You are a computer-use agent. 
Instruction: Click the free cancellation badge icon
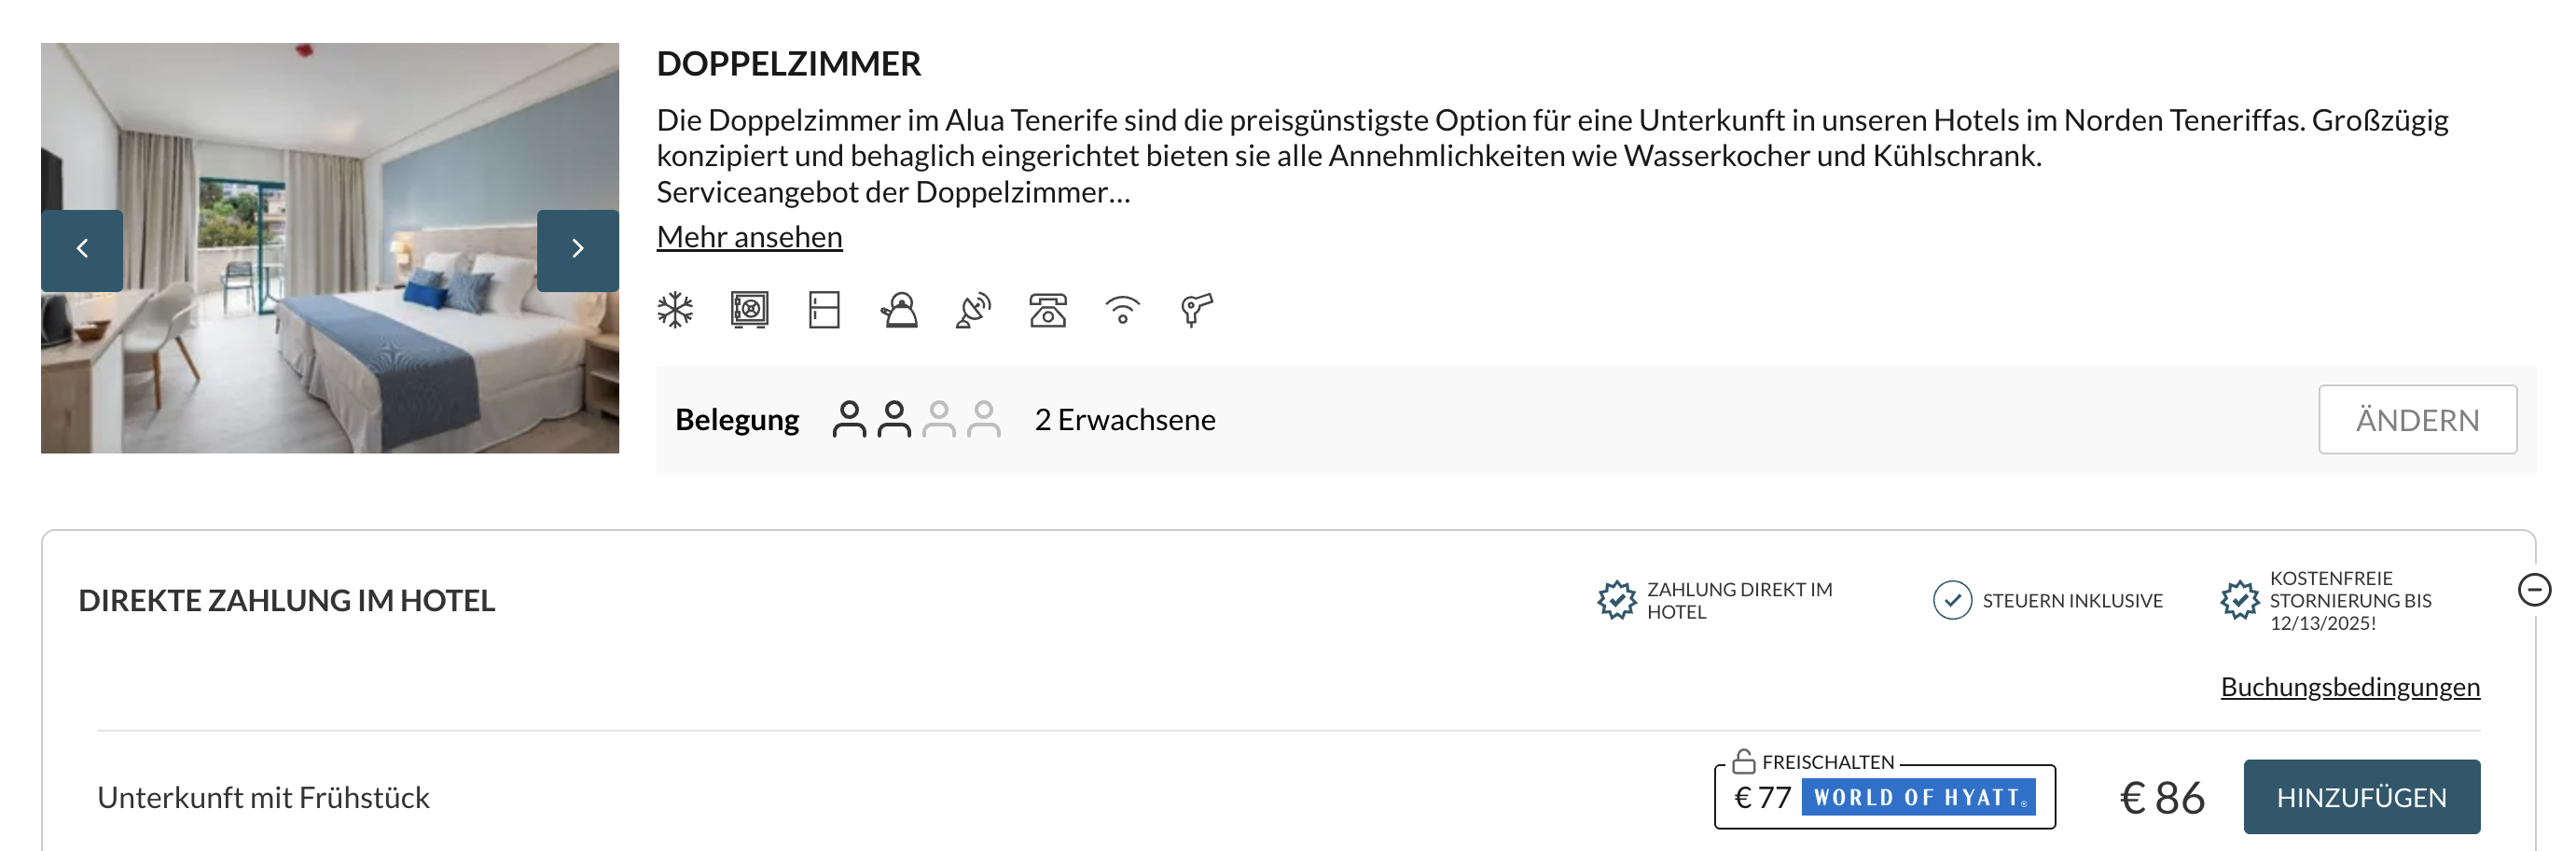point(2239,600)
